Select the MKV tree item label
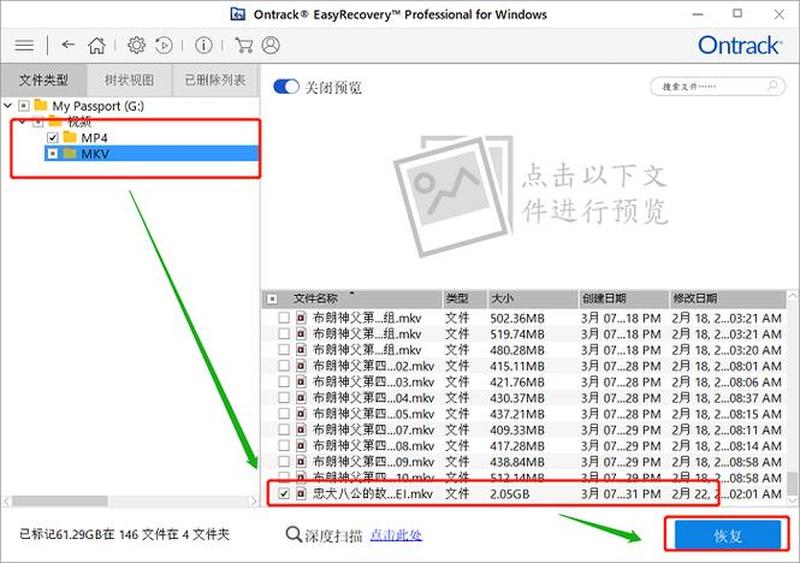Screen dimensions: 800x563 pos(95,154)
